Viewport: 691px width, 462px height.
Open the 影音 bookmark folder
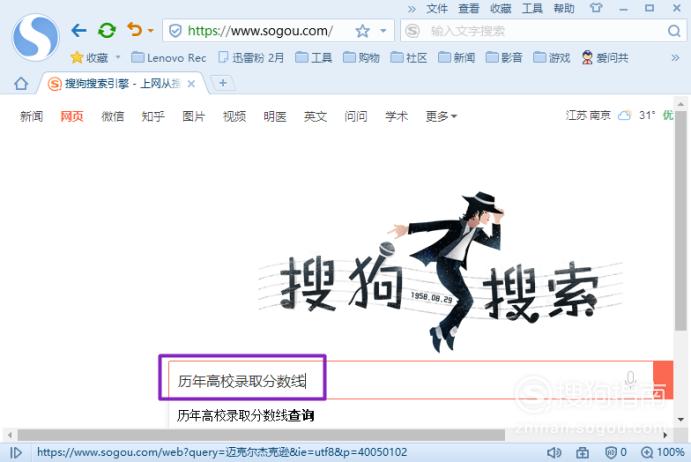(504, 58)
